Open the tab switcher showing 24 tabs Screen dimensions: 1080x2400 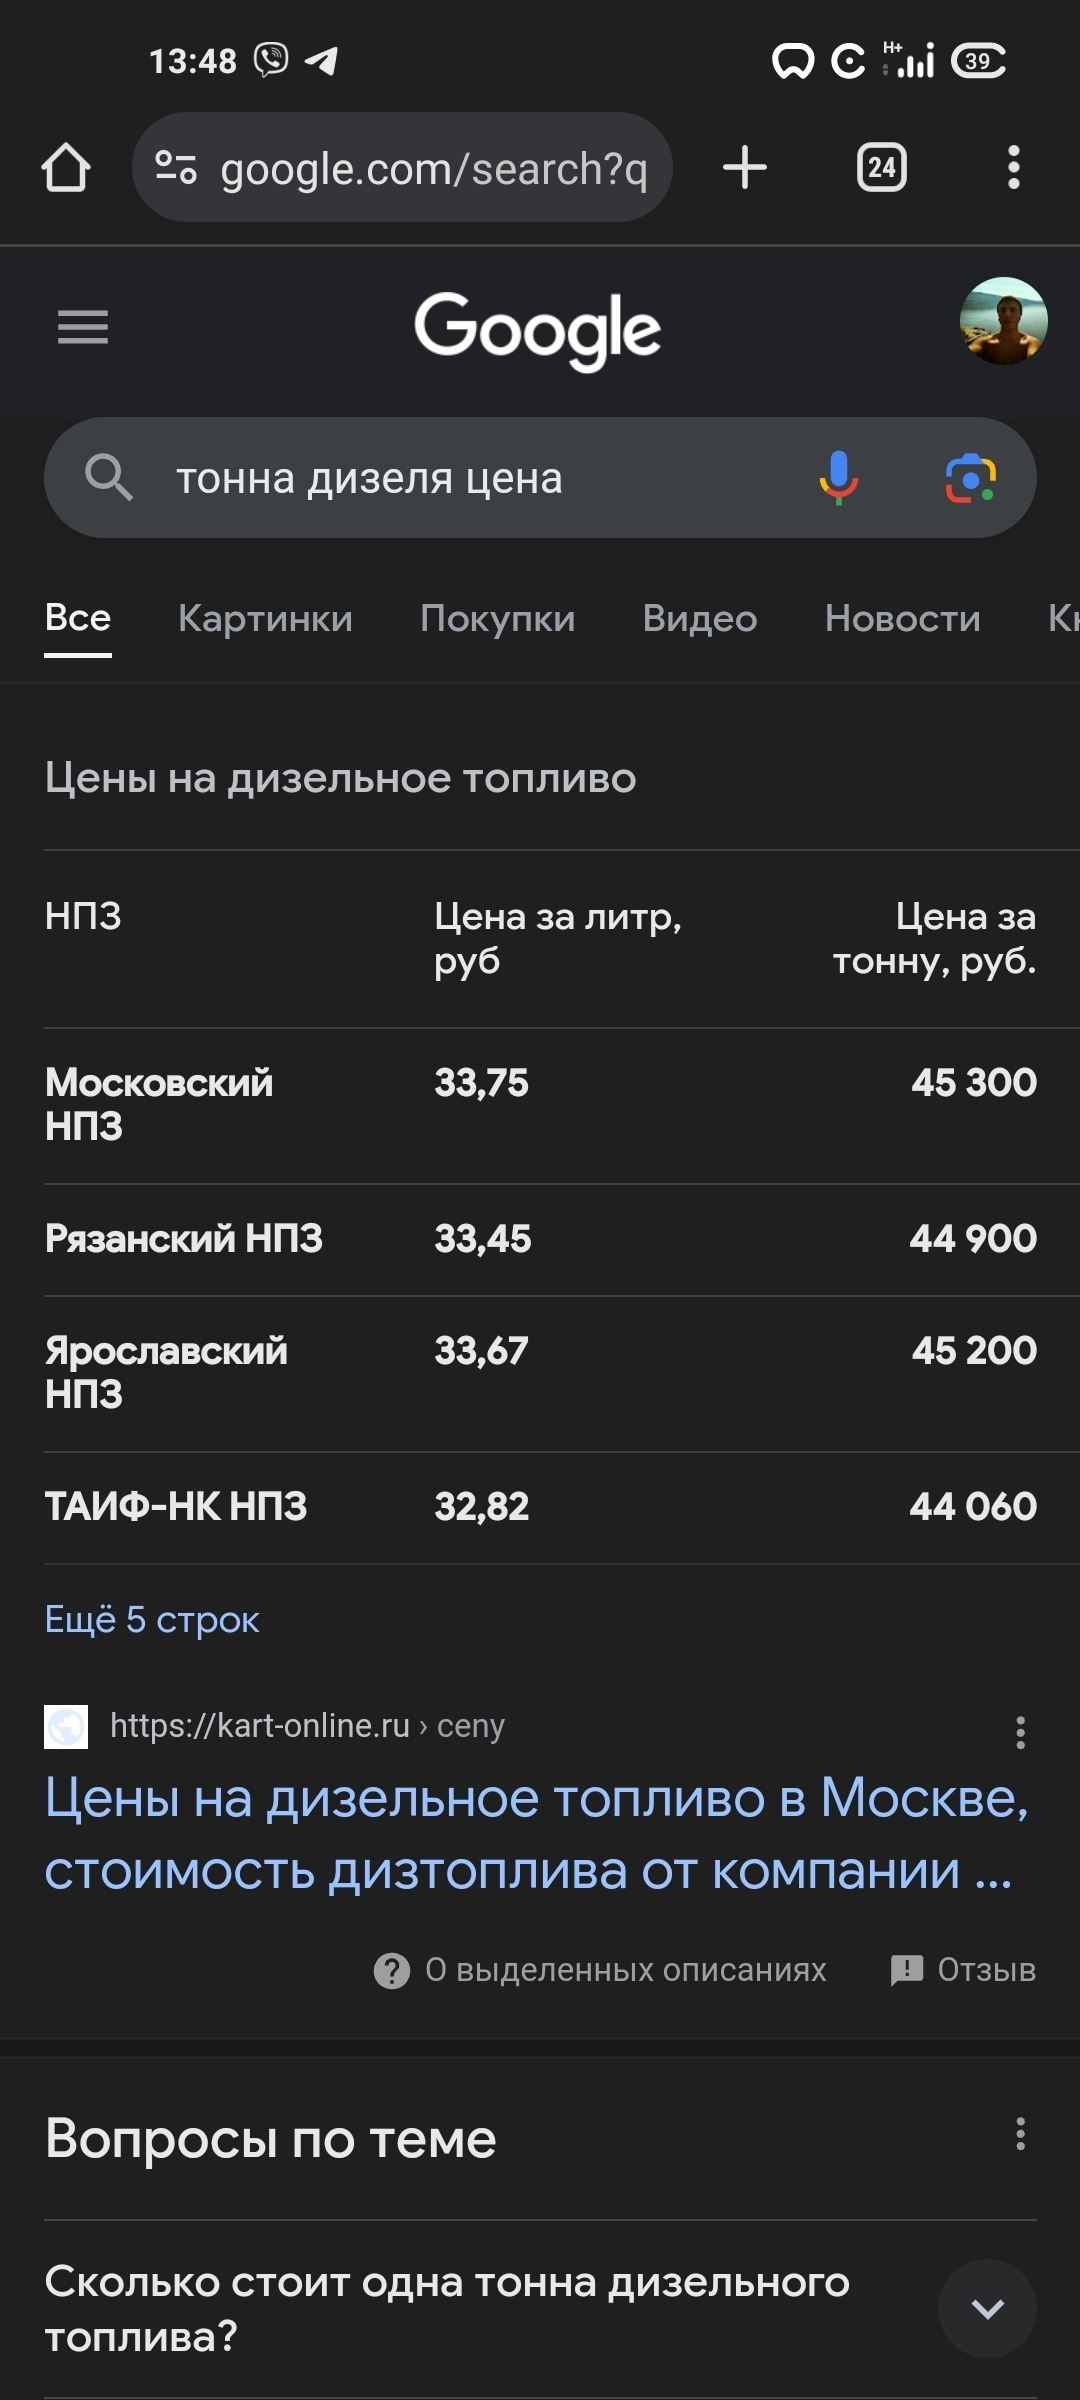[x=881, y=167]
